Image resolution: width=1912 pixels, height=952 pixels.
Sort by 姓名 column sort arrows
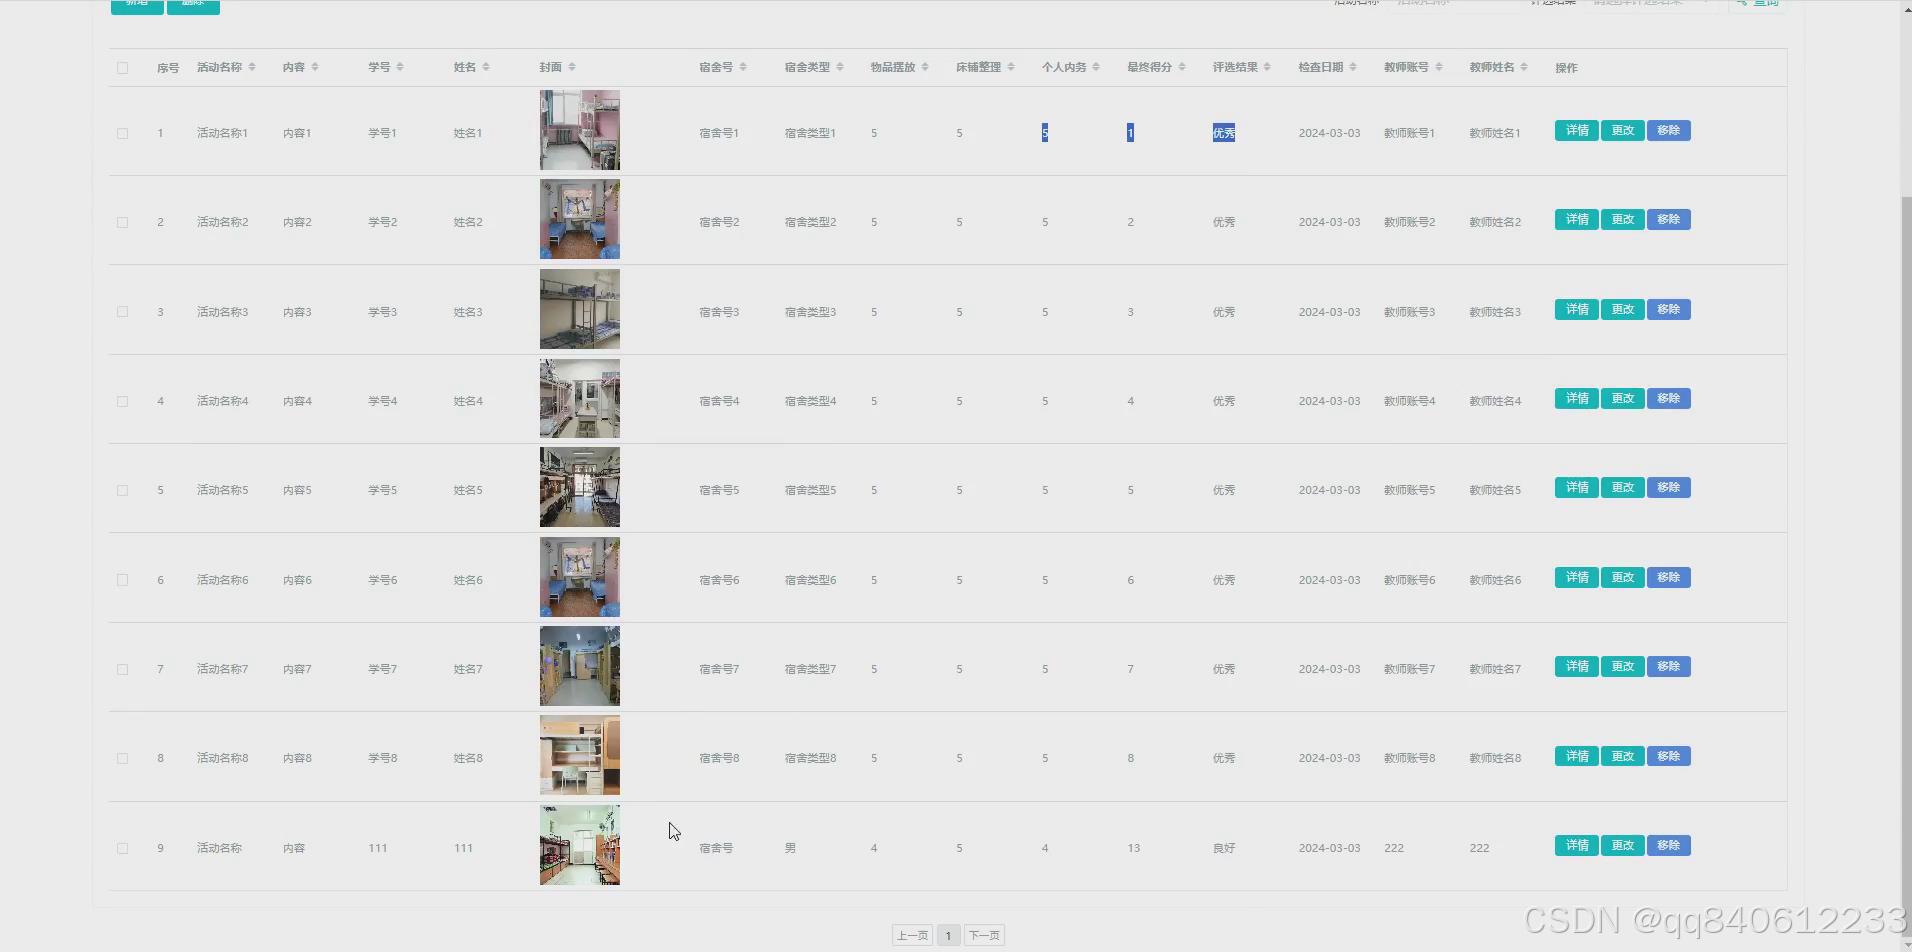[486, 67]
